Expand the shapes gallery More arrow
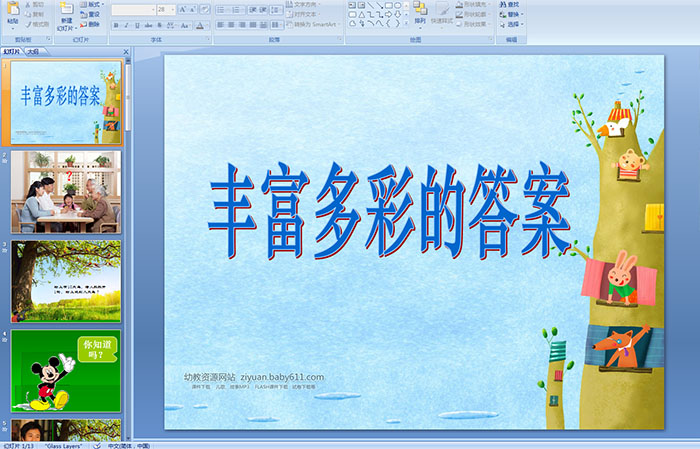Image resolution: width=700 pixels, height=449 pixels. pos(406,23)
